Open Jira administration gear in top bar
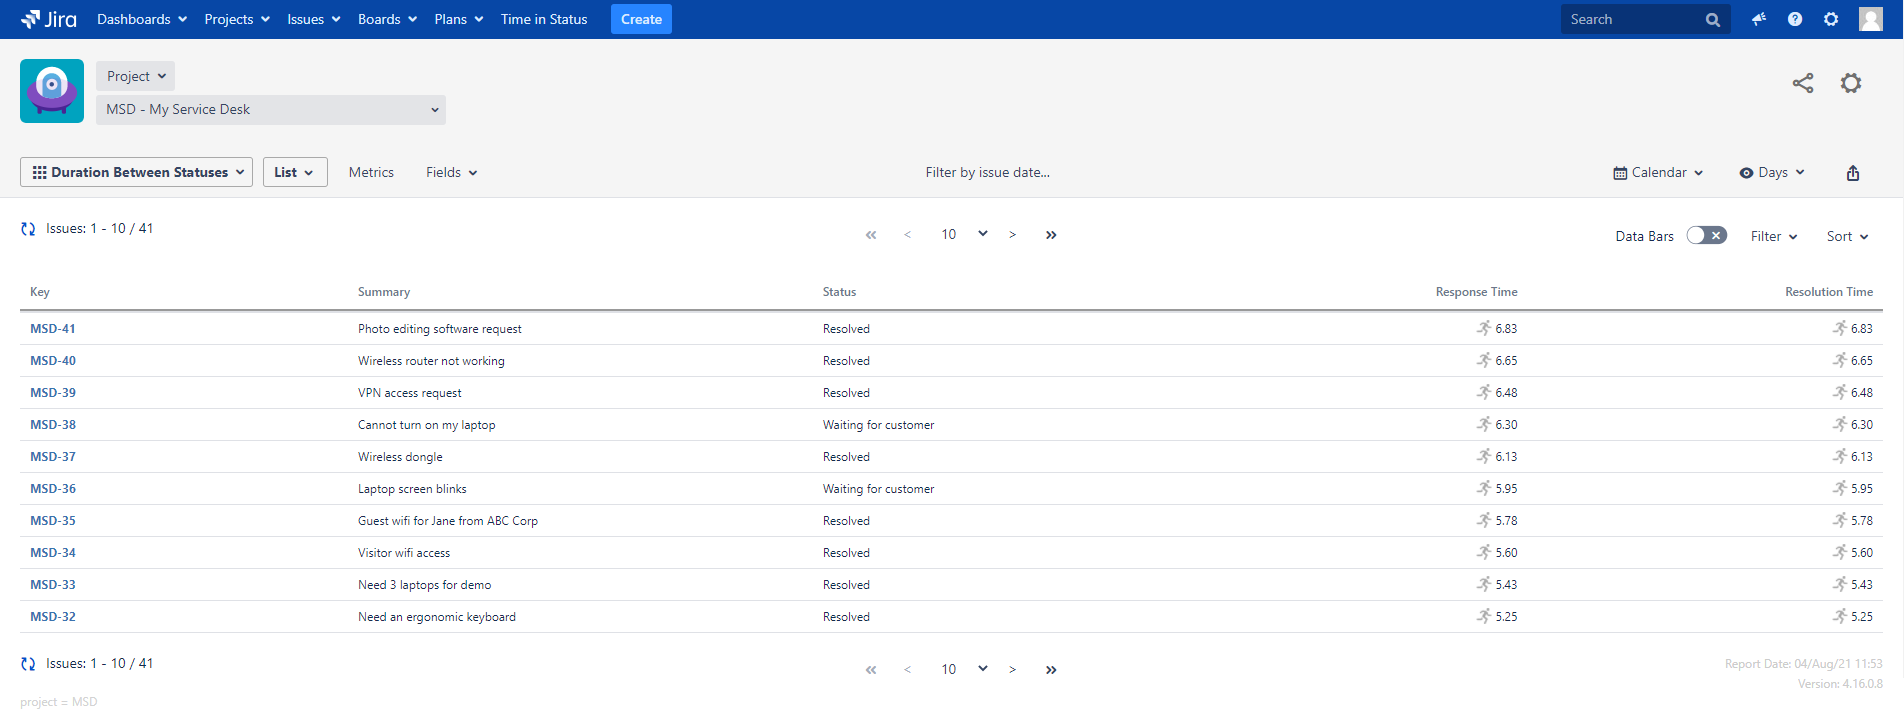Image resolution: width=1904 pixels, height=718 pixels. (1830, 19)
